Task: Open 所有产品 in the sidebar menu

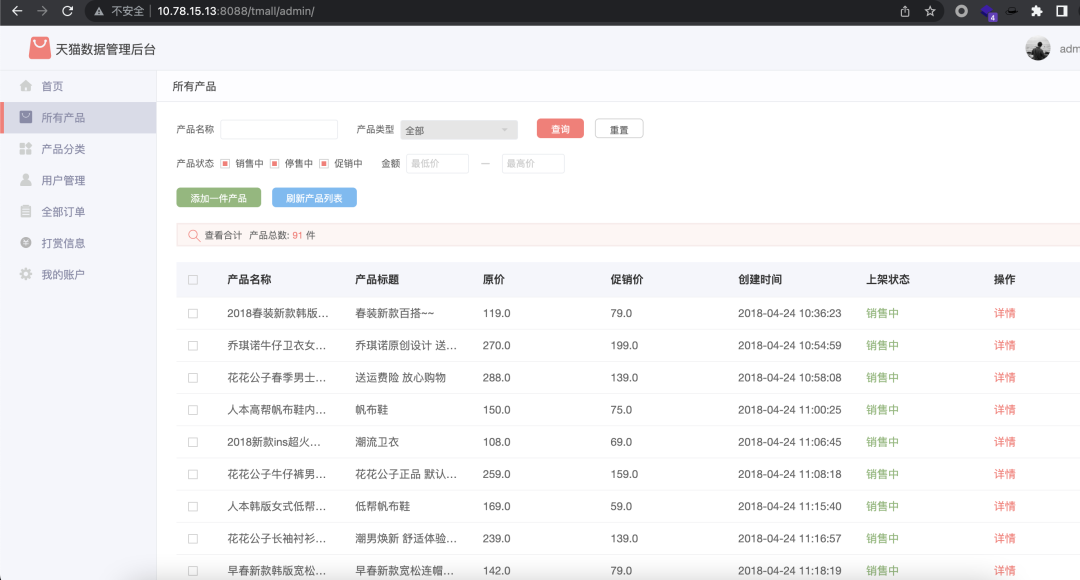Action: pyautogui.click(x=63, y=117)
